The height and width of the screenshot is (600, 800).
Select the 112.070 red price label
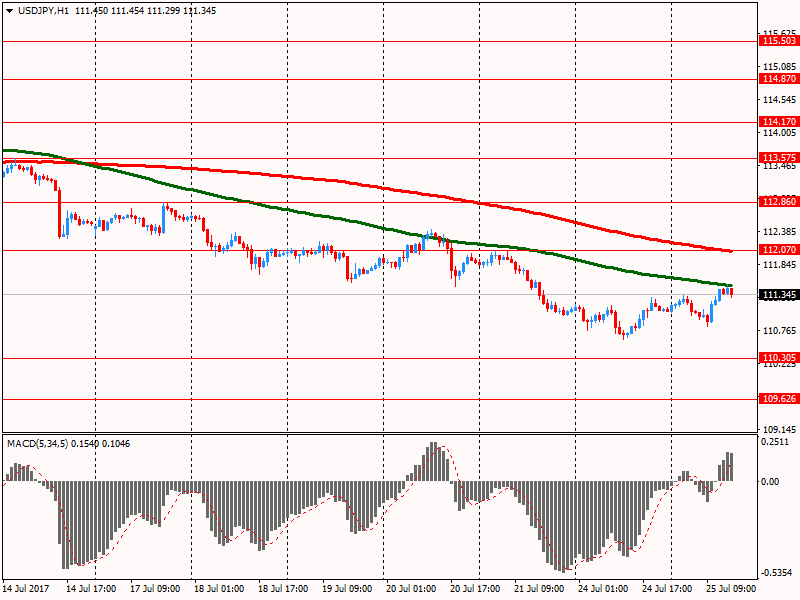coord(779,249)
